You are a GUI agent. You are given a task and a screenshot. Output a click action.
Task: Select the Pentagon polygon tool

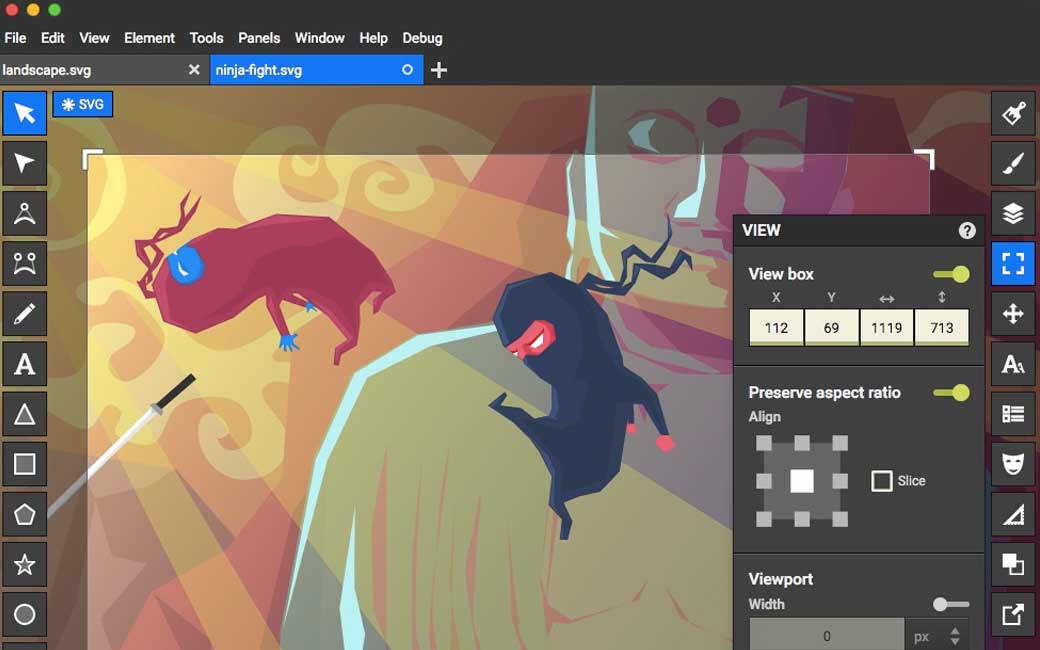coord(24,515)
